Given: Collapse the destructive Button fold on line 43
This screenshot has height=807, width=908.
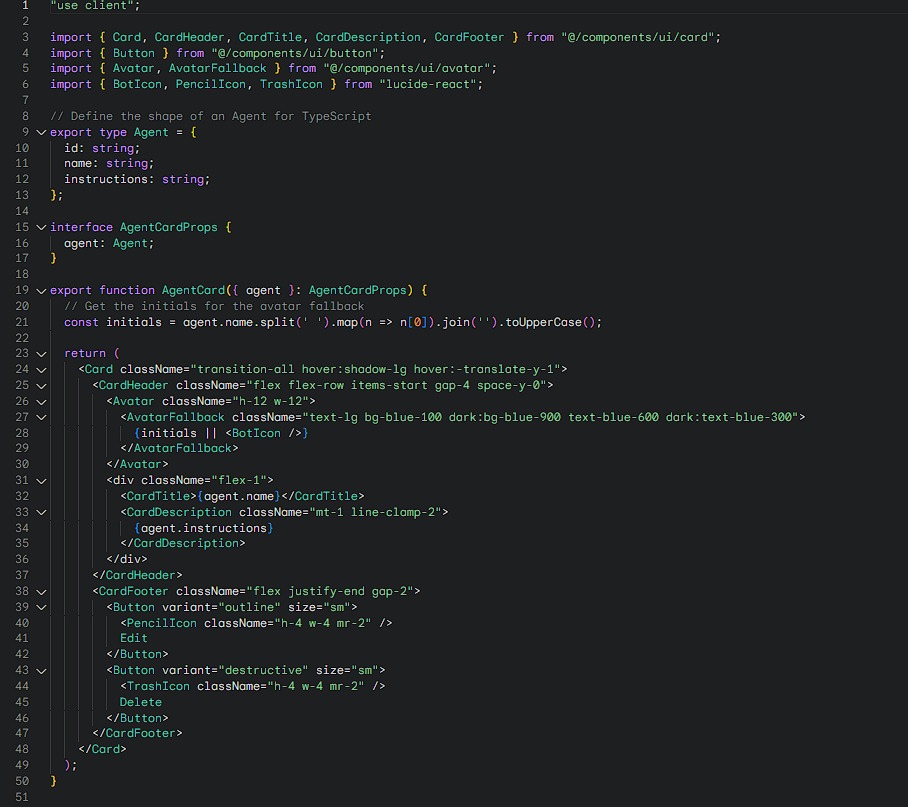Looking at the screenshot, I should tap(41, 671).
